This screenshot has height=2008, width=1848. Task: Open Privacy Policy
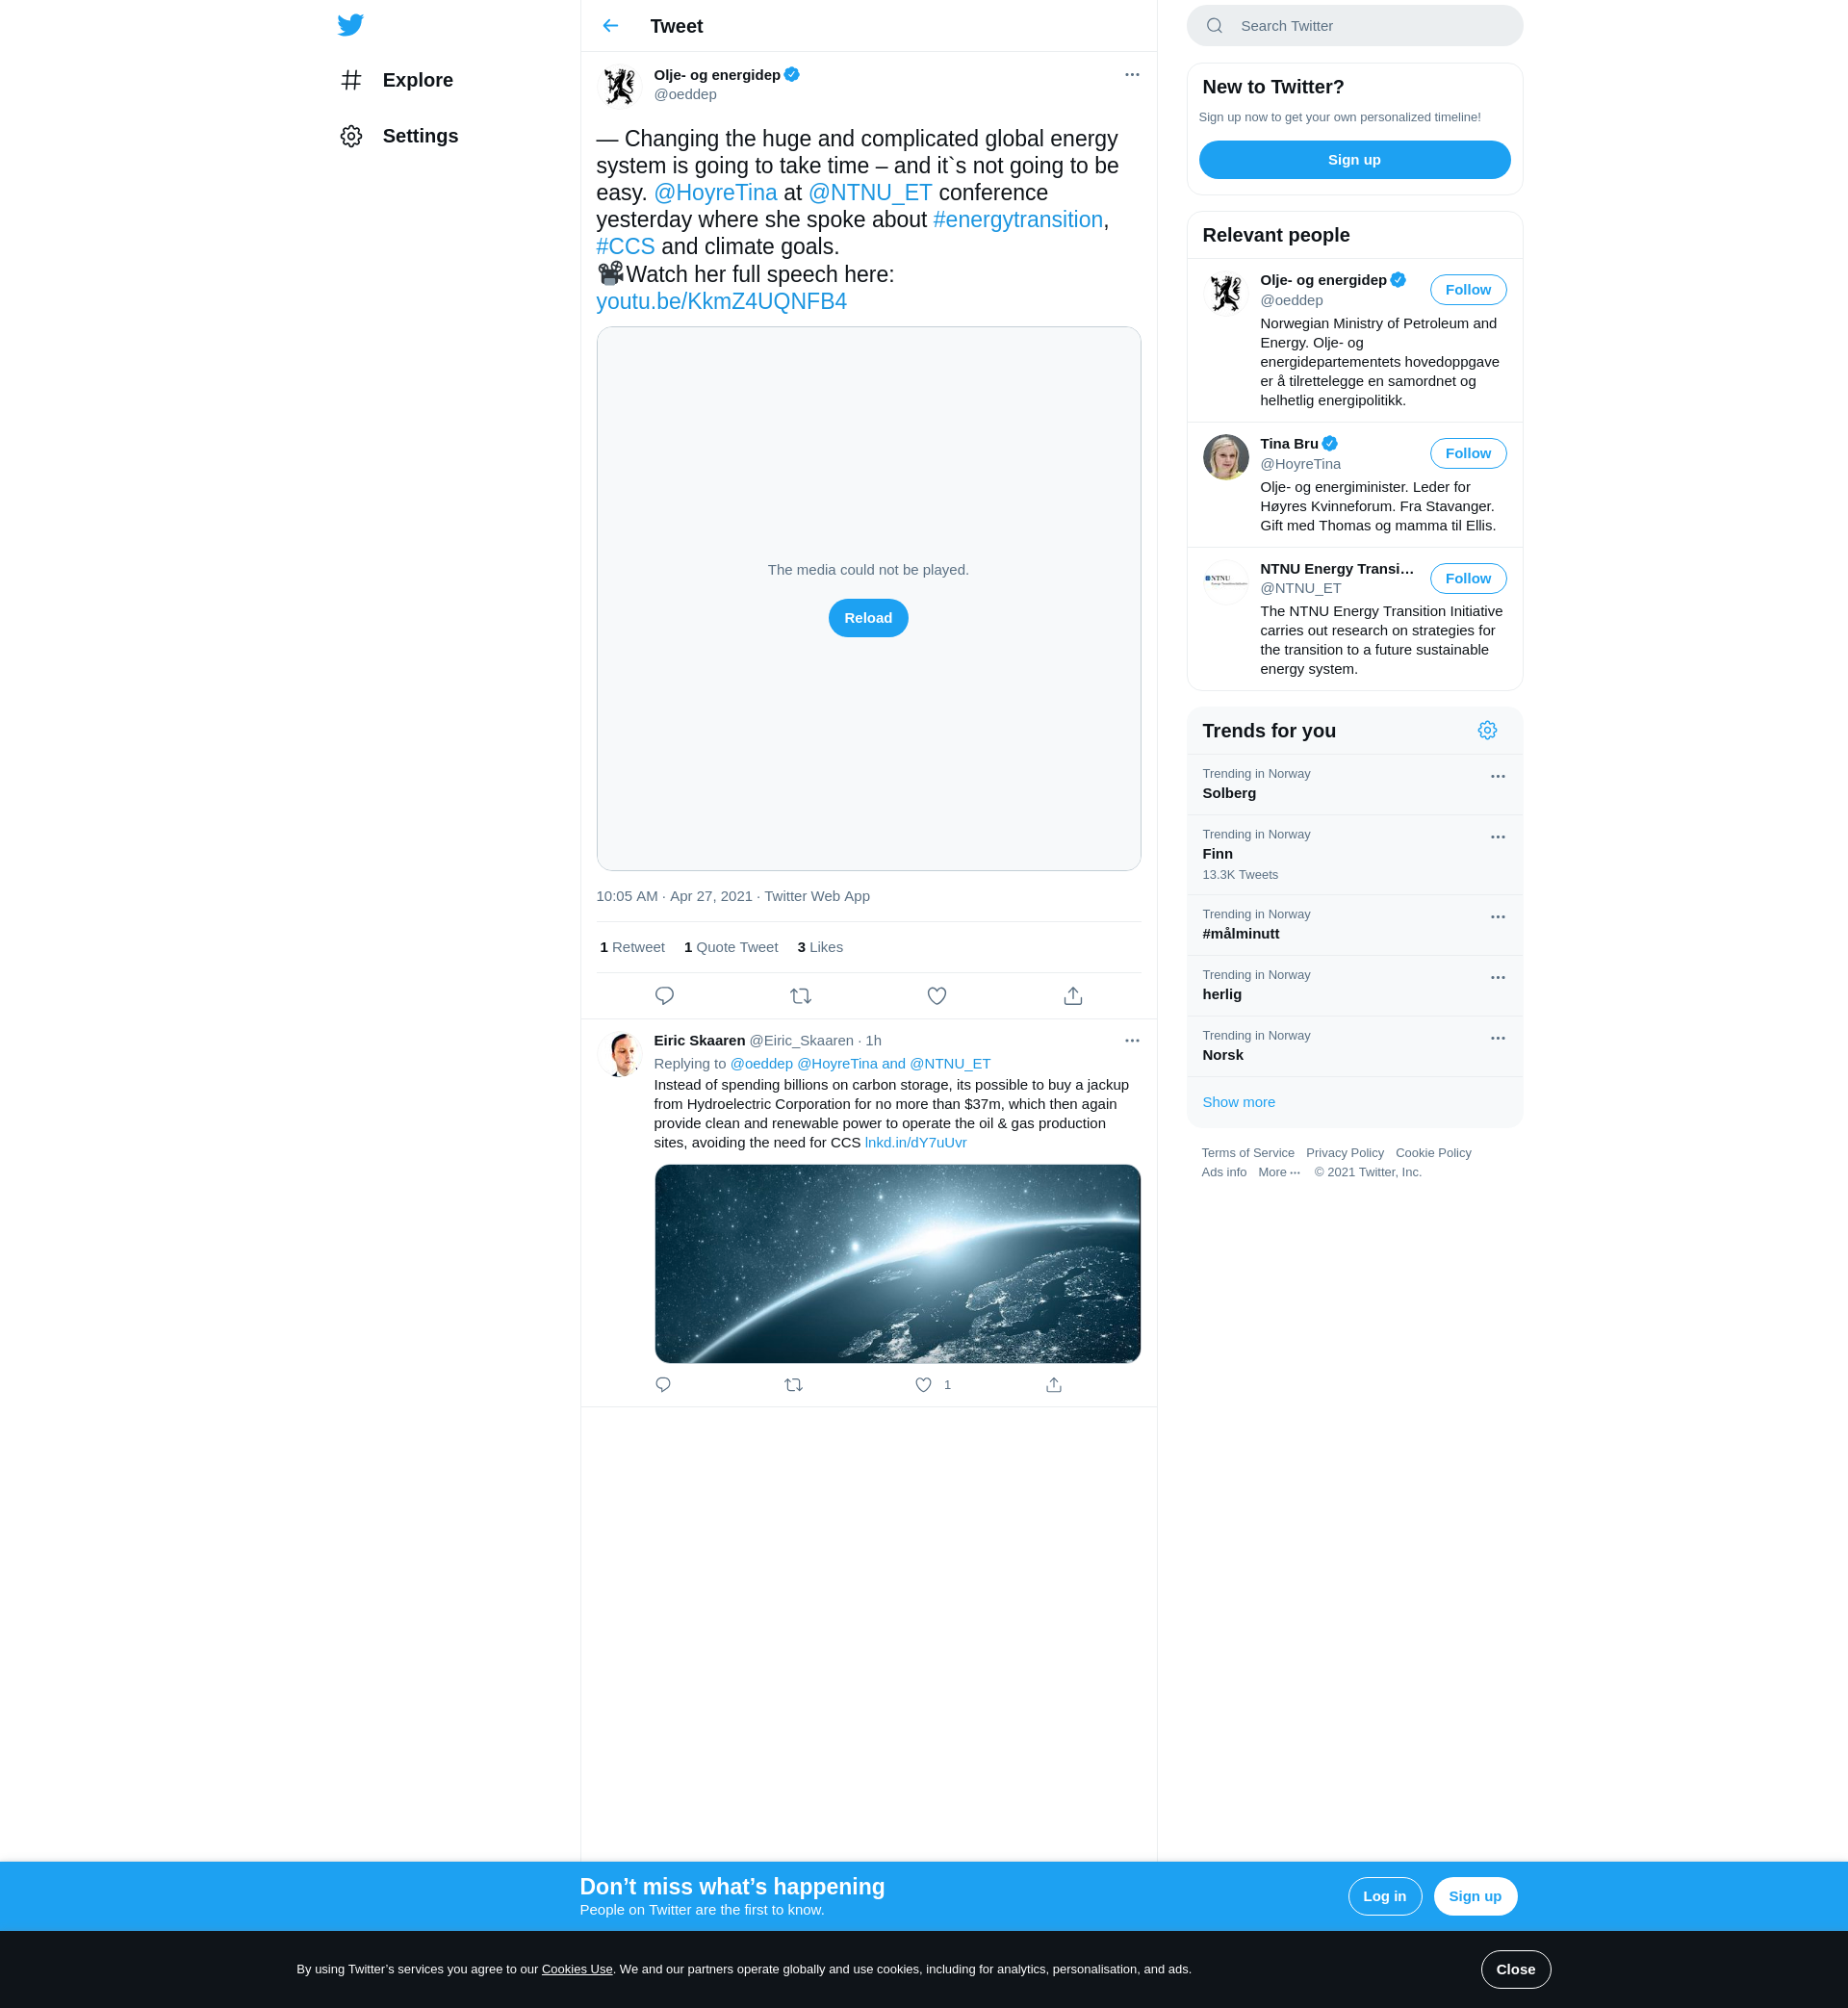pyautogui.click(x=1344, y=1153)
